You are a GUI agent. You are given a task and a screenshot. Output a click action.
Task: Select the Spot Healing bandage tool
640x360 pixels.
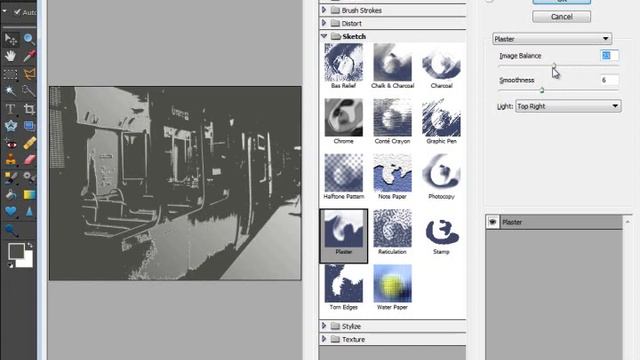pos(29,143)
